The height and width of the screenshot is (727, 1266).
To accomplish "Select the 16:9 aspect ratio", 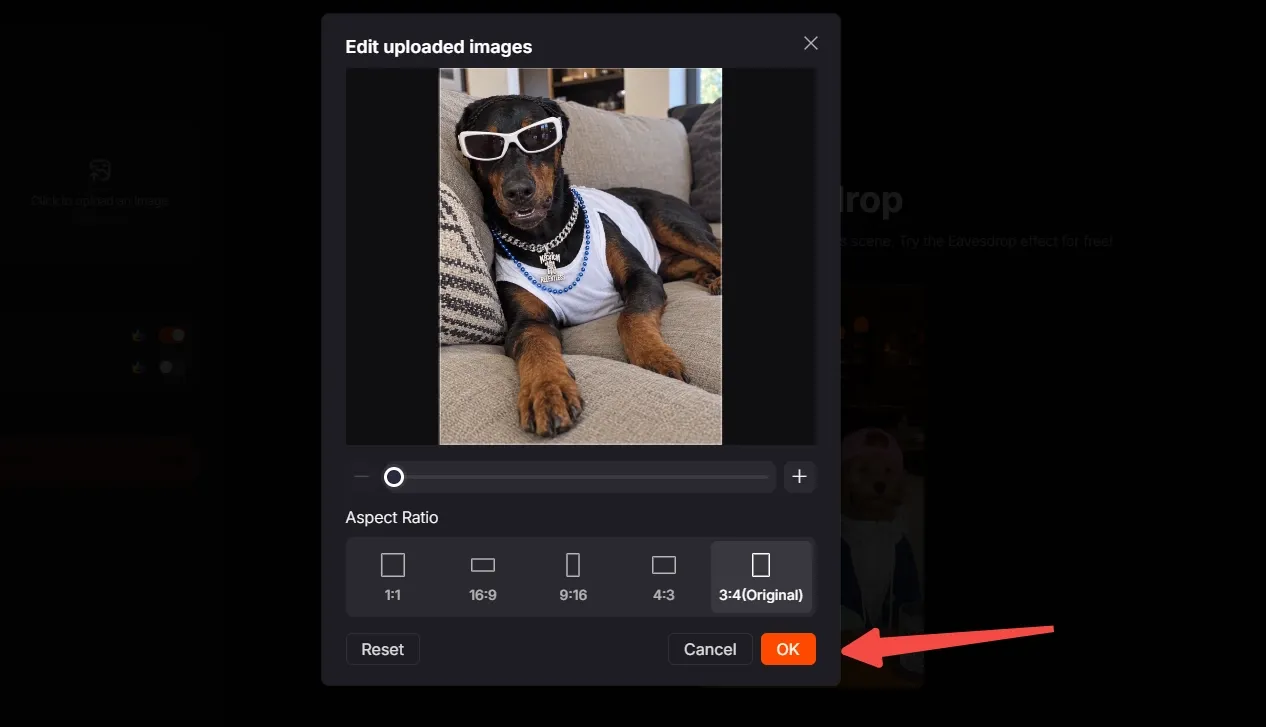I will click(483, 578).
